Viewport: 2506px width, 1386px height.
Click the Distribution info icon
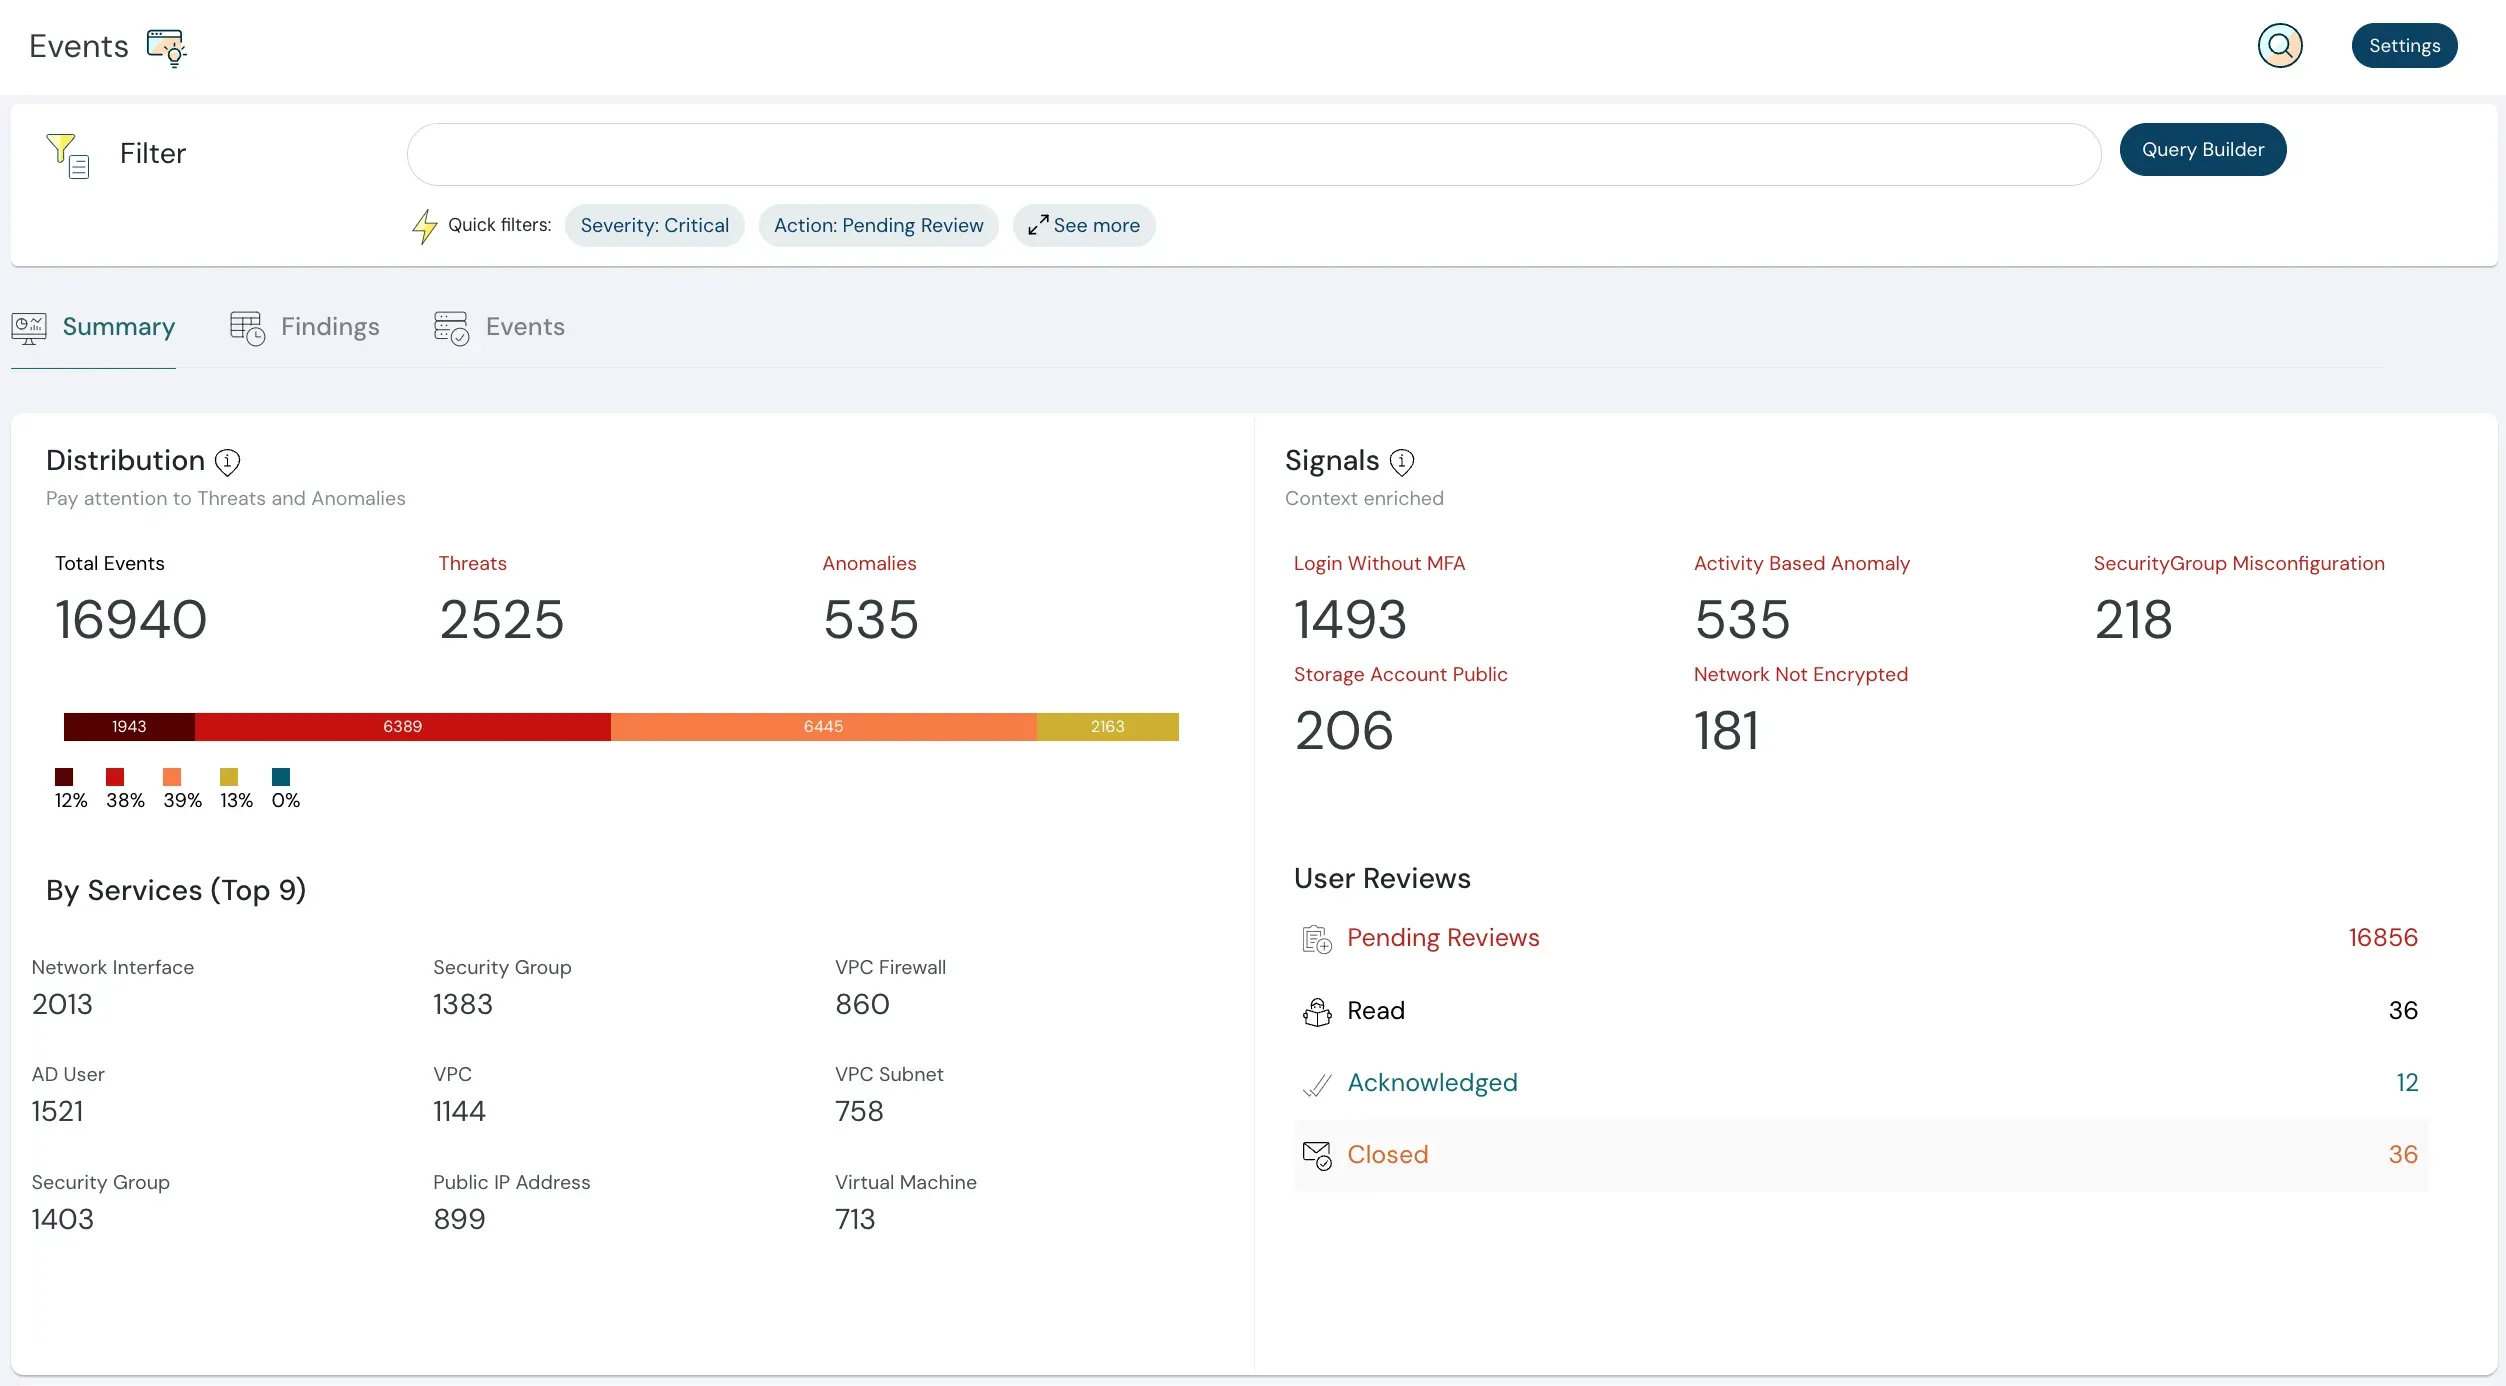[227, 461]
